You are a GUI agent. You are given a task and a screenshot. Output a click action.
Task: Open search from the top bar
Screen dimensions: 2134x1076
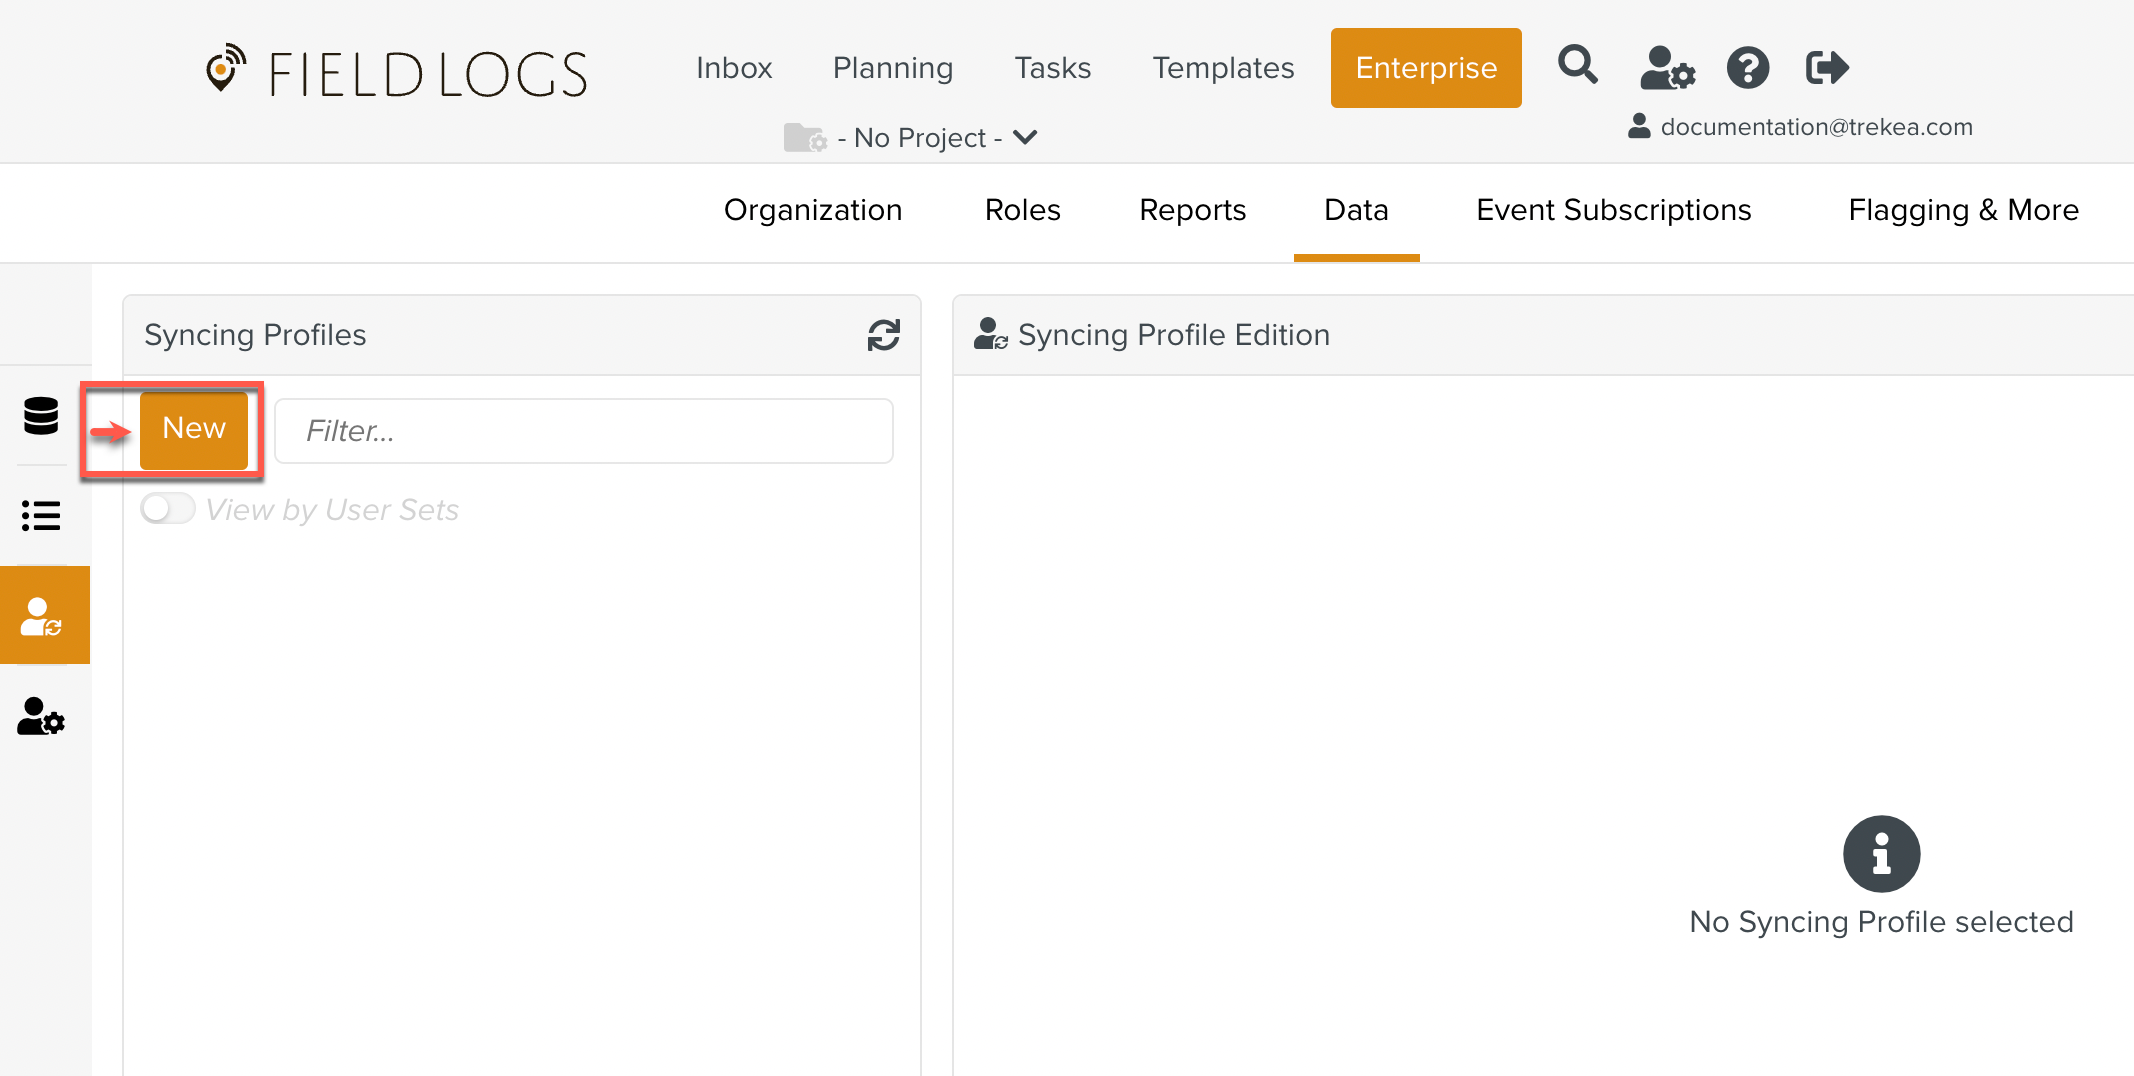[1577, 66]
